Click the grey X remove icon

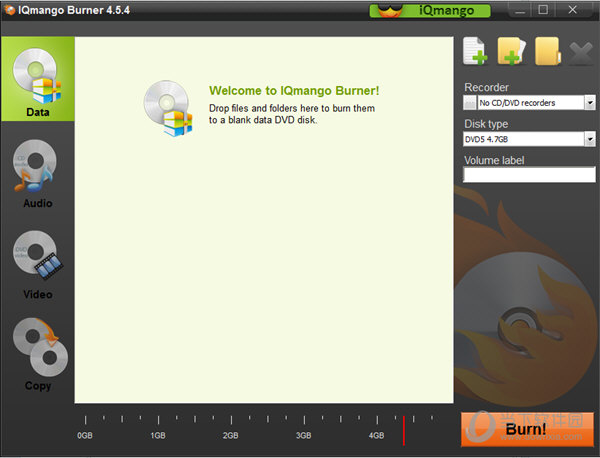[581, 53]
